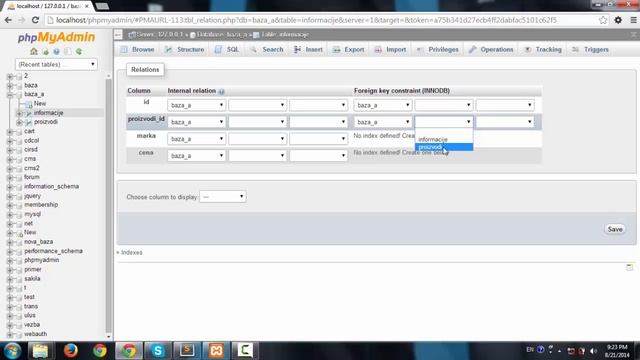Click the browser reload icon
Viewport: 640px width, 360px height.
[x=35, y=20]
